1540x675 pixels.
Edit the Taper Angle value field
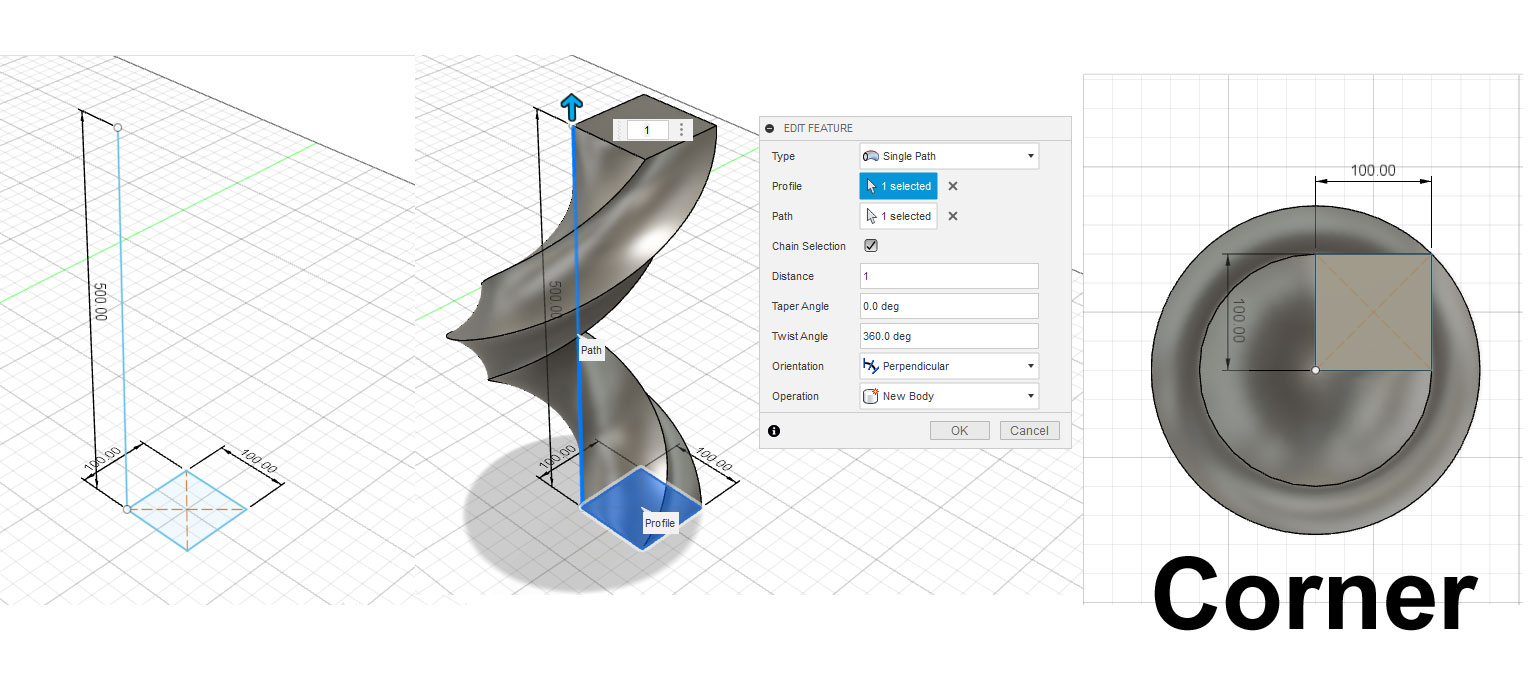point(948,306)
